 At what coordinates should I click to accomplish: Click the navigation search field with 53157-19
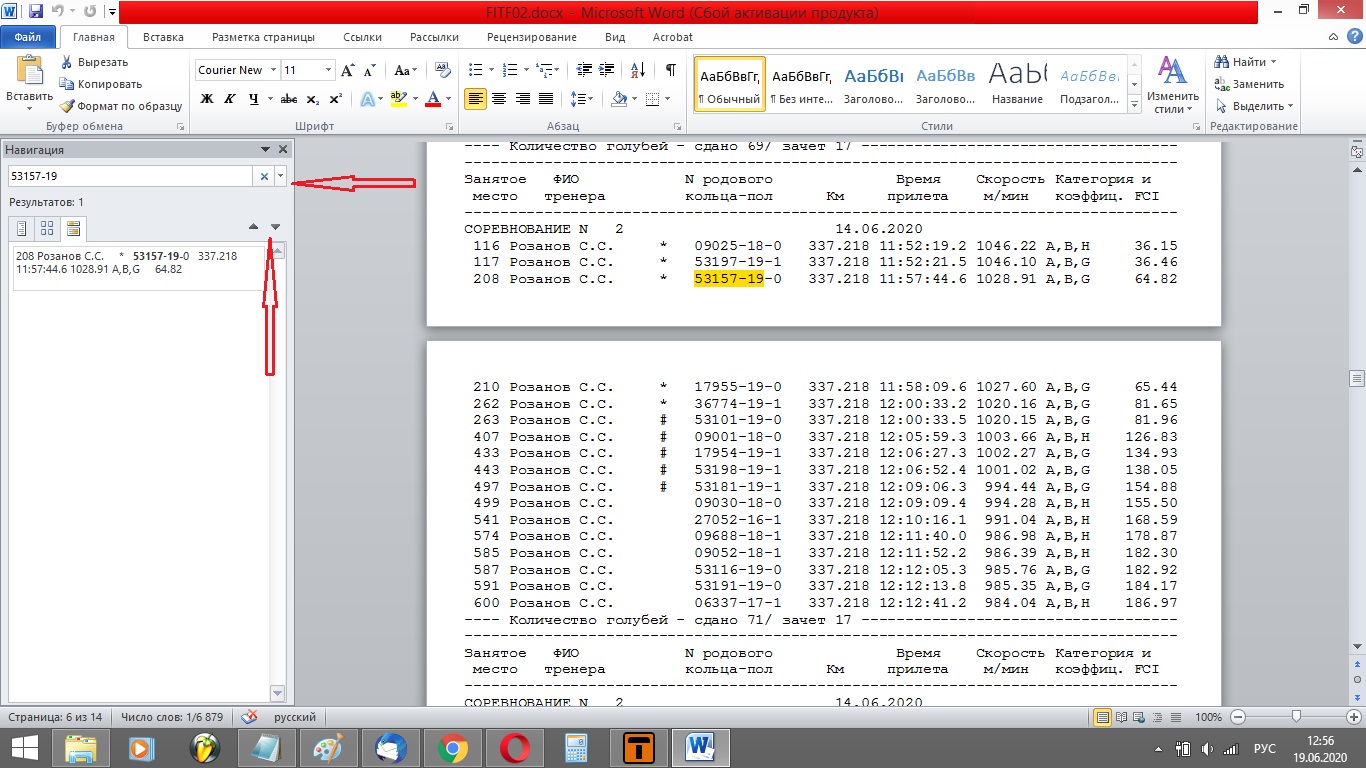129,176
